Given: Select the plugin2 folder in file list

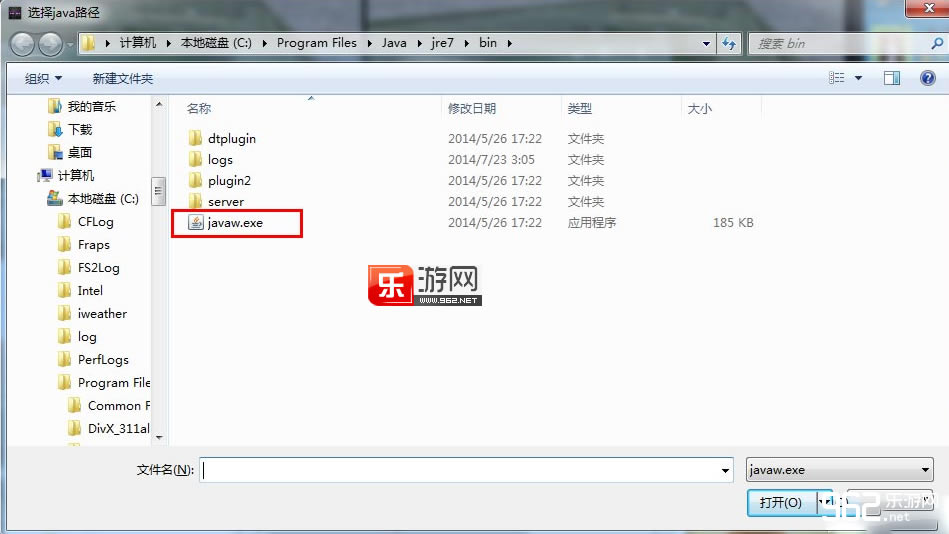Looking at the screenshot, I should (x=229, y=181).
